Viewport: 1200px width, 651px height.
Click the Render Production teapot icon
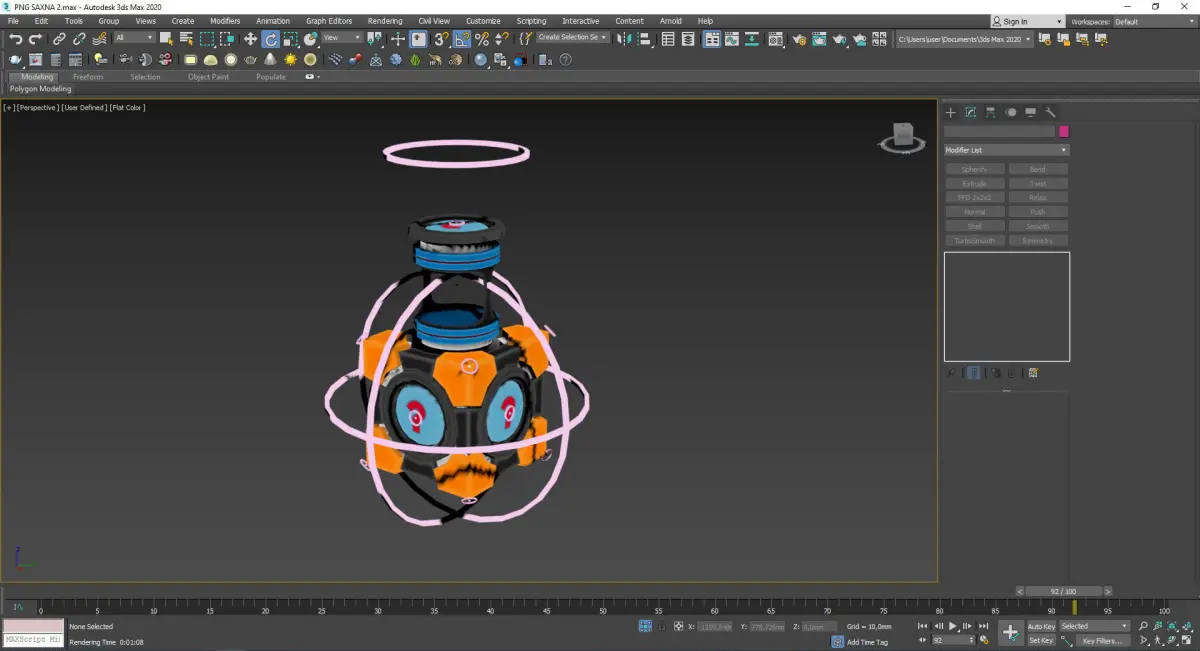pos(840,39)
